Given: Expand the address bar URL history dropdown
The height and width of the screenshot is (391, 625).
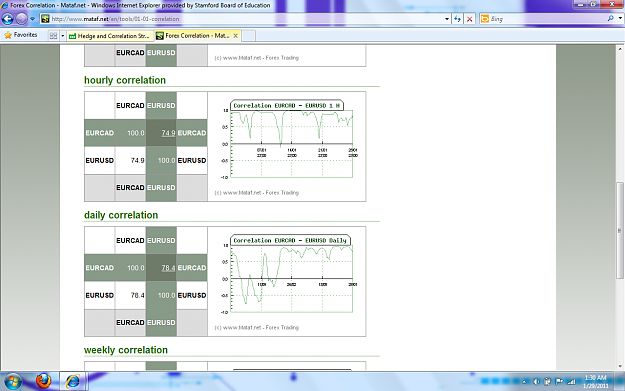Looking at the screenshot, I should [x=447, y=19].
